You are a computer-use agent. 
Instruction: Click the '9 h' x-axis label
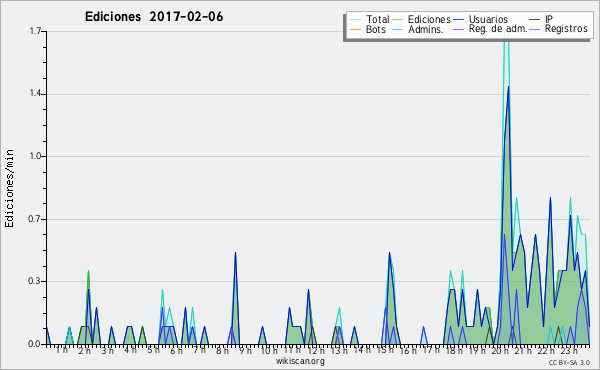pyautogui.click(x=245, y=350)
